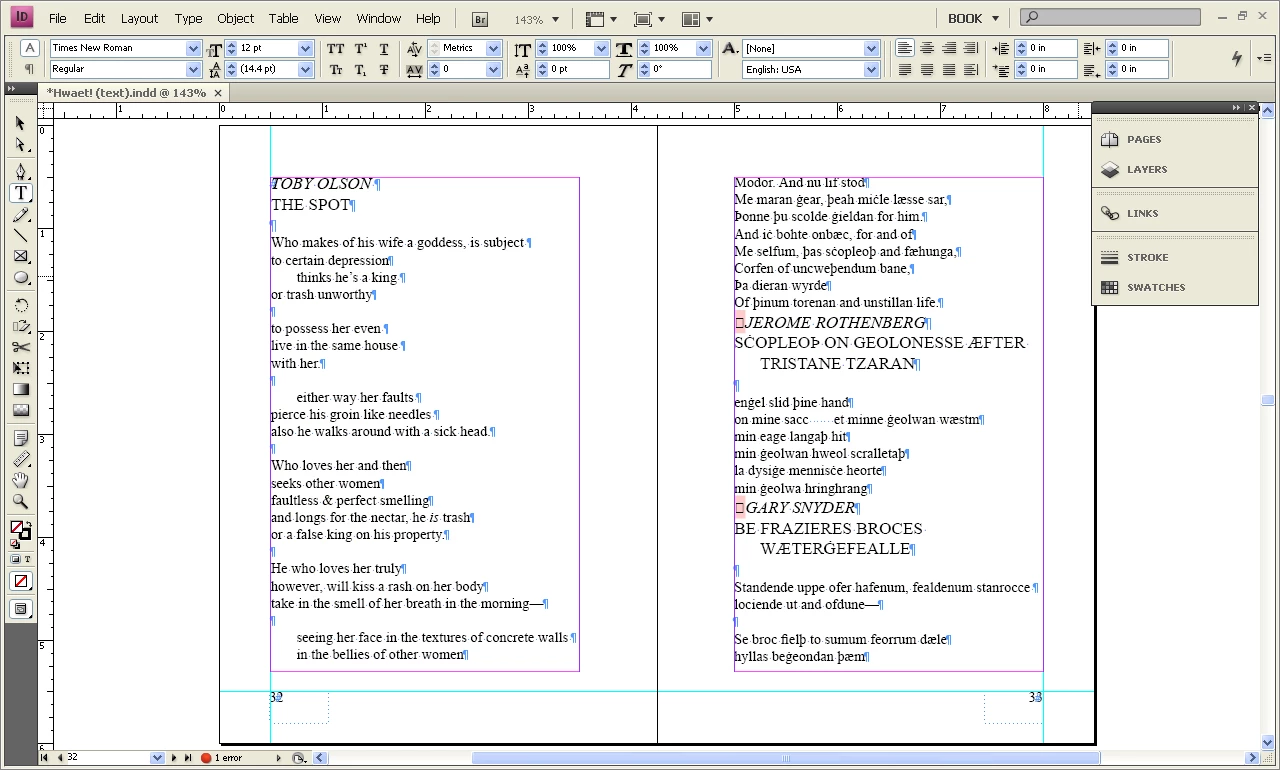Viewport: 1280px width, 770px height.
Task: Select the Direct Selection tool
Action: pyautogui.click(x=20, y=145)
